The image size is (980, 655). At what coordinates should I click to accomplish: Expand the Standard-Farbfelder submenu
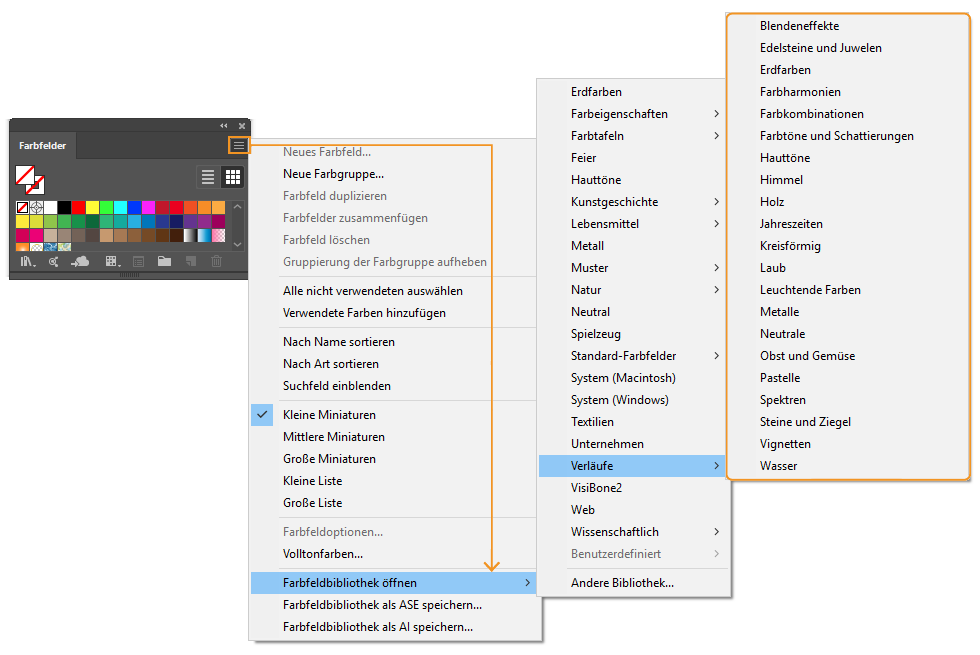pyautogui.click(x=632, y=356)
